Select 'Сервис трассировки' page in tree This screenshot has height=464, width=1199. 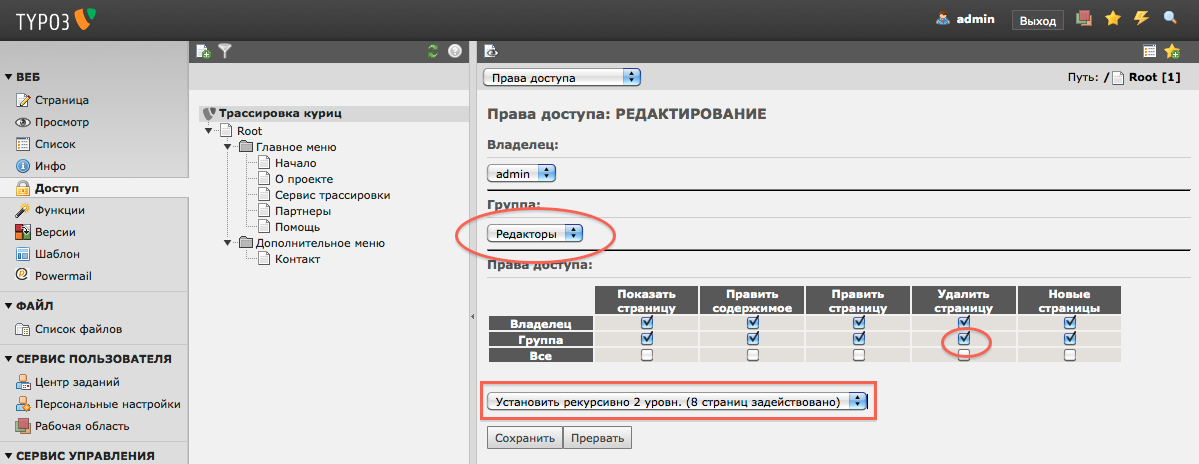[x=332, y=195]
